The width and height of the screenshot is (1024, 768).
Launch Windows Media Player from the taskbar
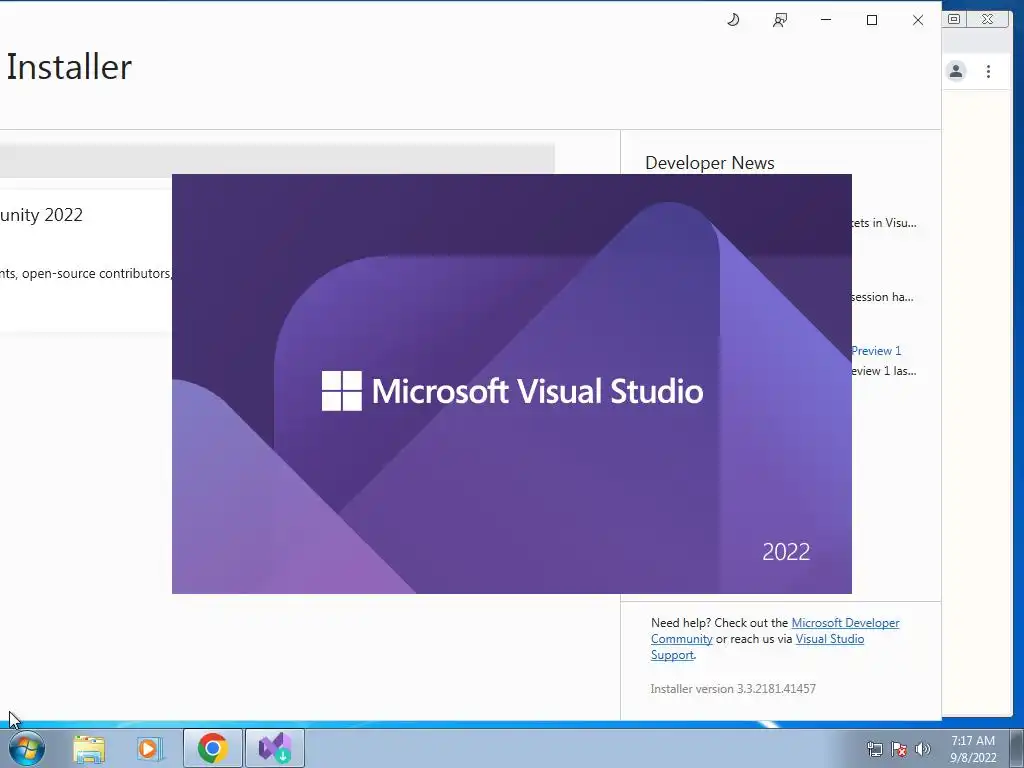tap(150, 748)
